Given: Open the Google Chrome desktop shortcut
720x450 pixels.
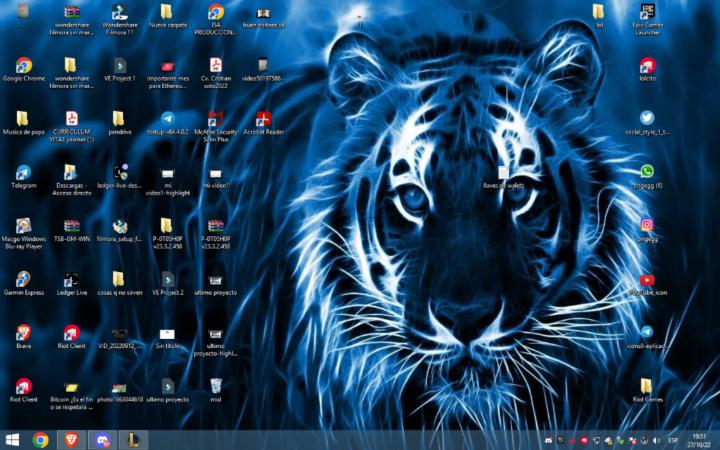Looking at the screenshot, I should 23,66.
